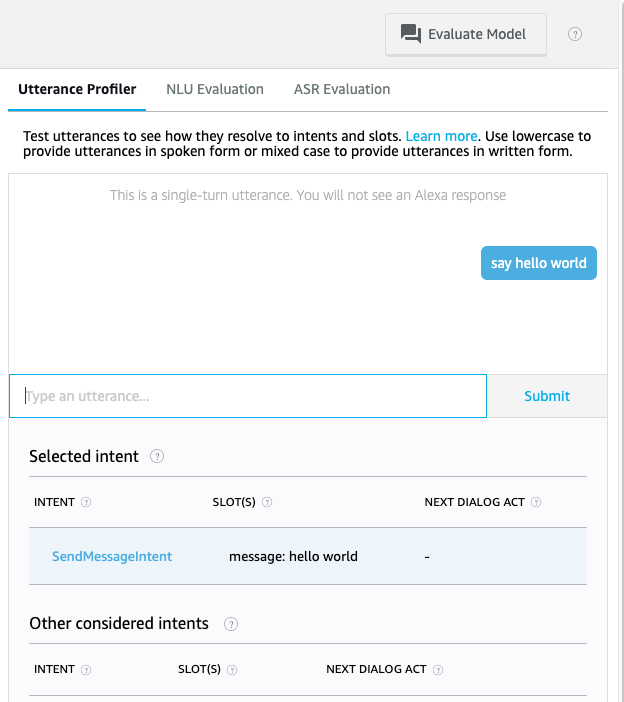
Task: Switch to the Utterance Profiler tab
Action: coord(77,89)
